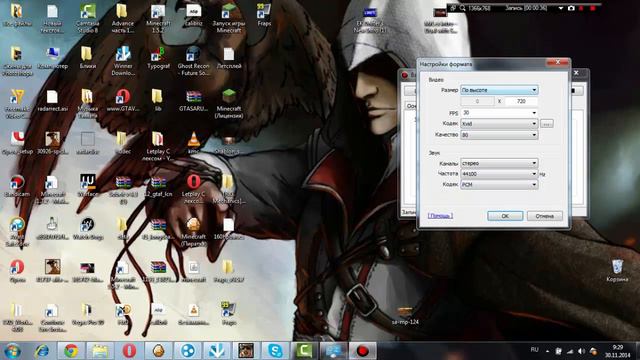Launch Internet Explorer from the taskbar
This screenshot has height=360, width=640.
point(42,351)
